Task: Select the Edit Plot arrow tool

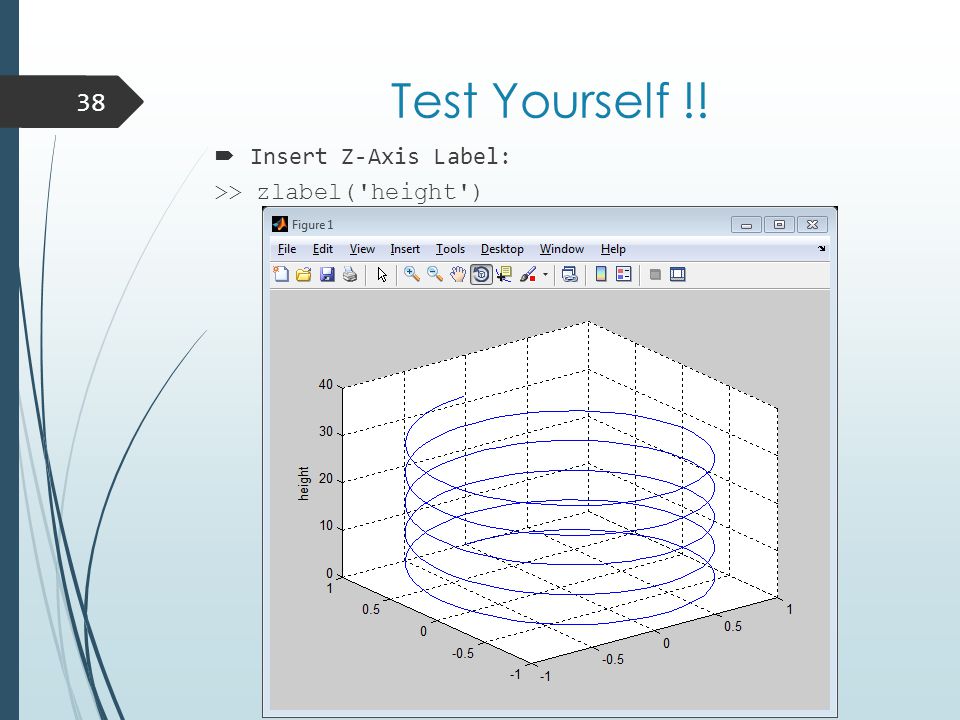Action: [382, 274]
